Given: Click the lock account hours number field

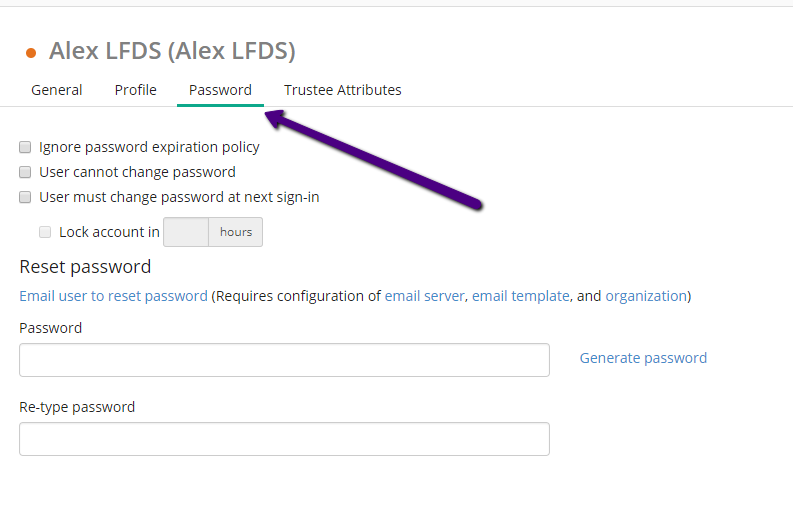Looking at the screenshot, I should tap(186, 232).
